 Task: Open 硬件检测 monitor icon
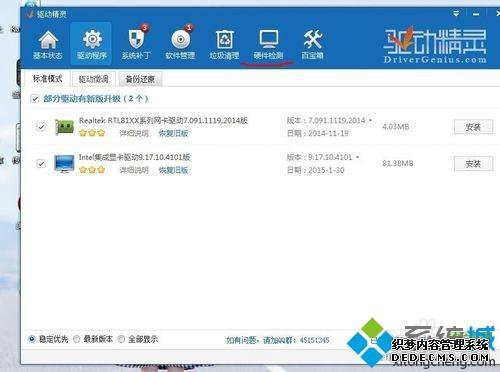[x=269, y=44]
